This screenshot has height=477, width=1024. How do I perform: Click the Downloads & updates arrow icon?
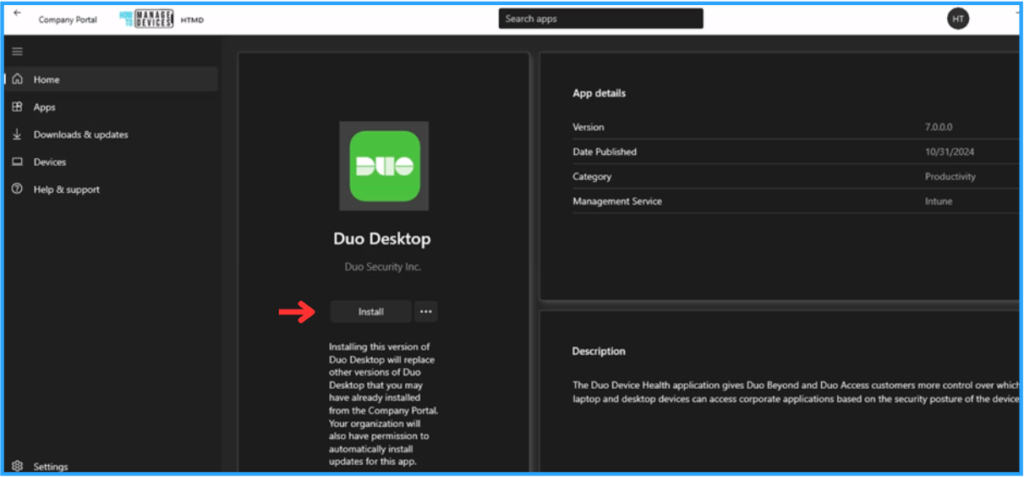tap(18, 134)
